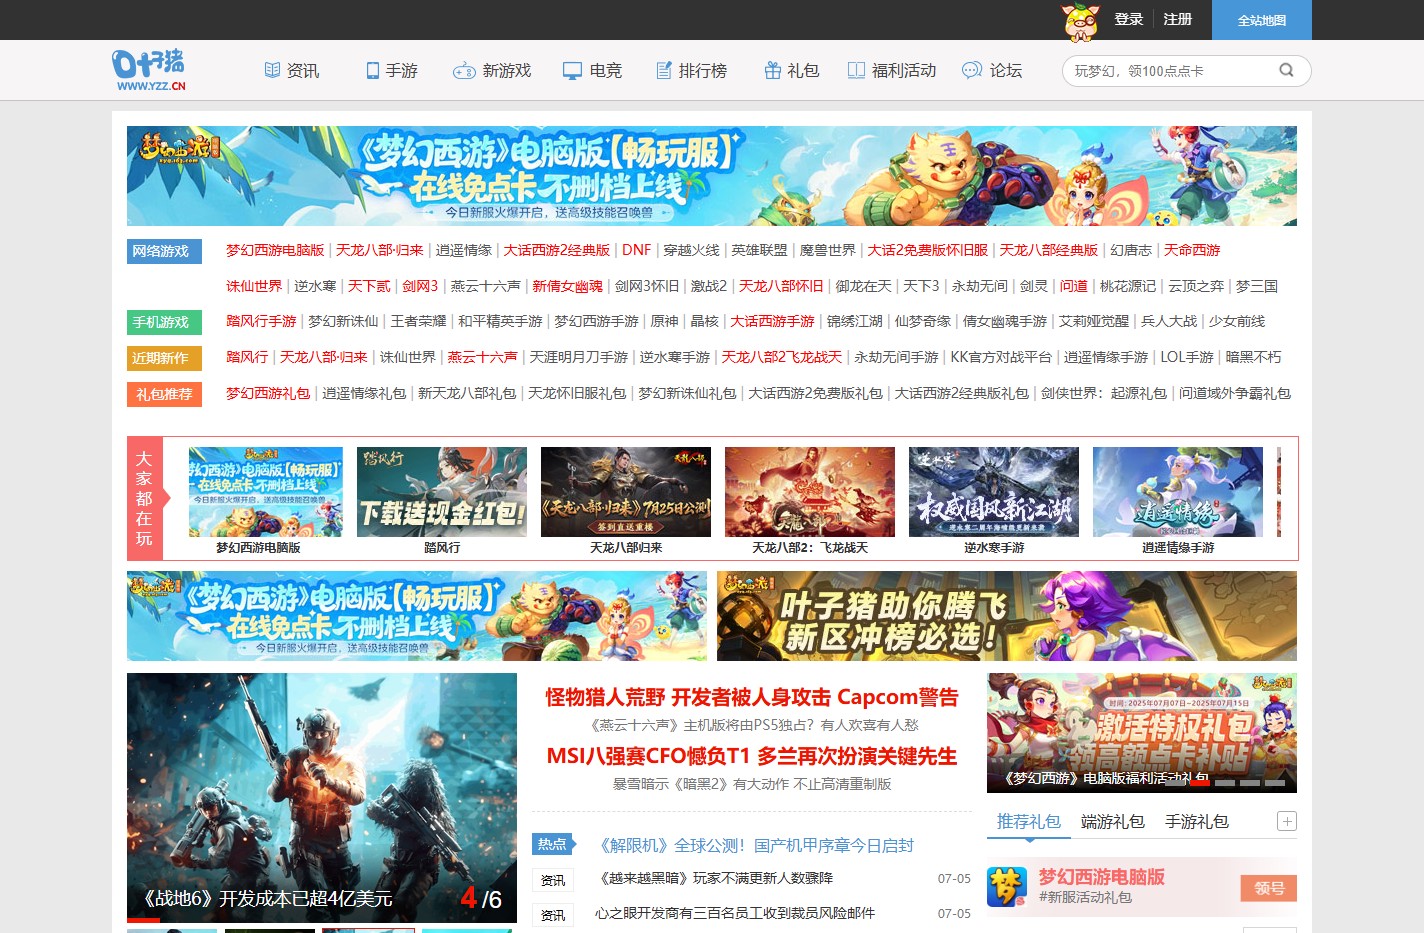1424x933 pixels.
Task: Open 心之眼开发商 layoff article
Action: coord(735,913)
